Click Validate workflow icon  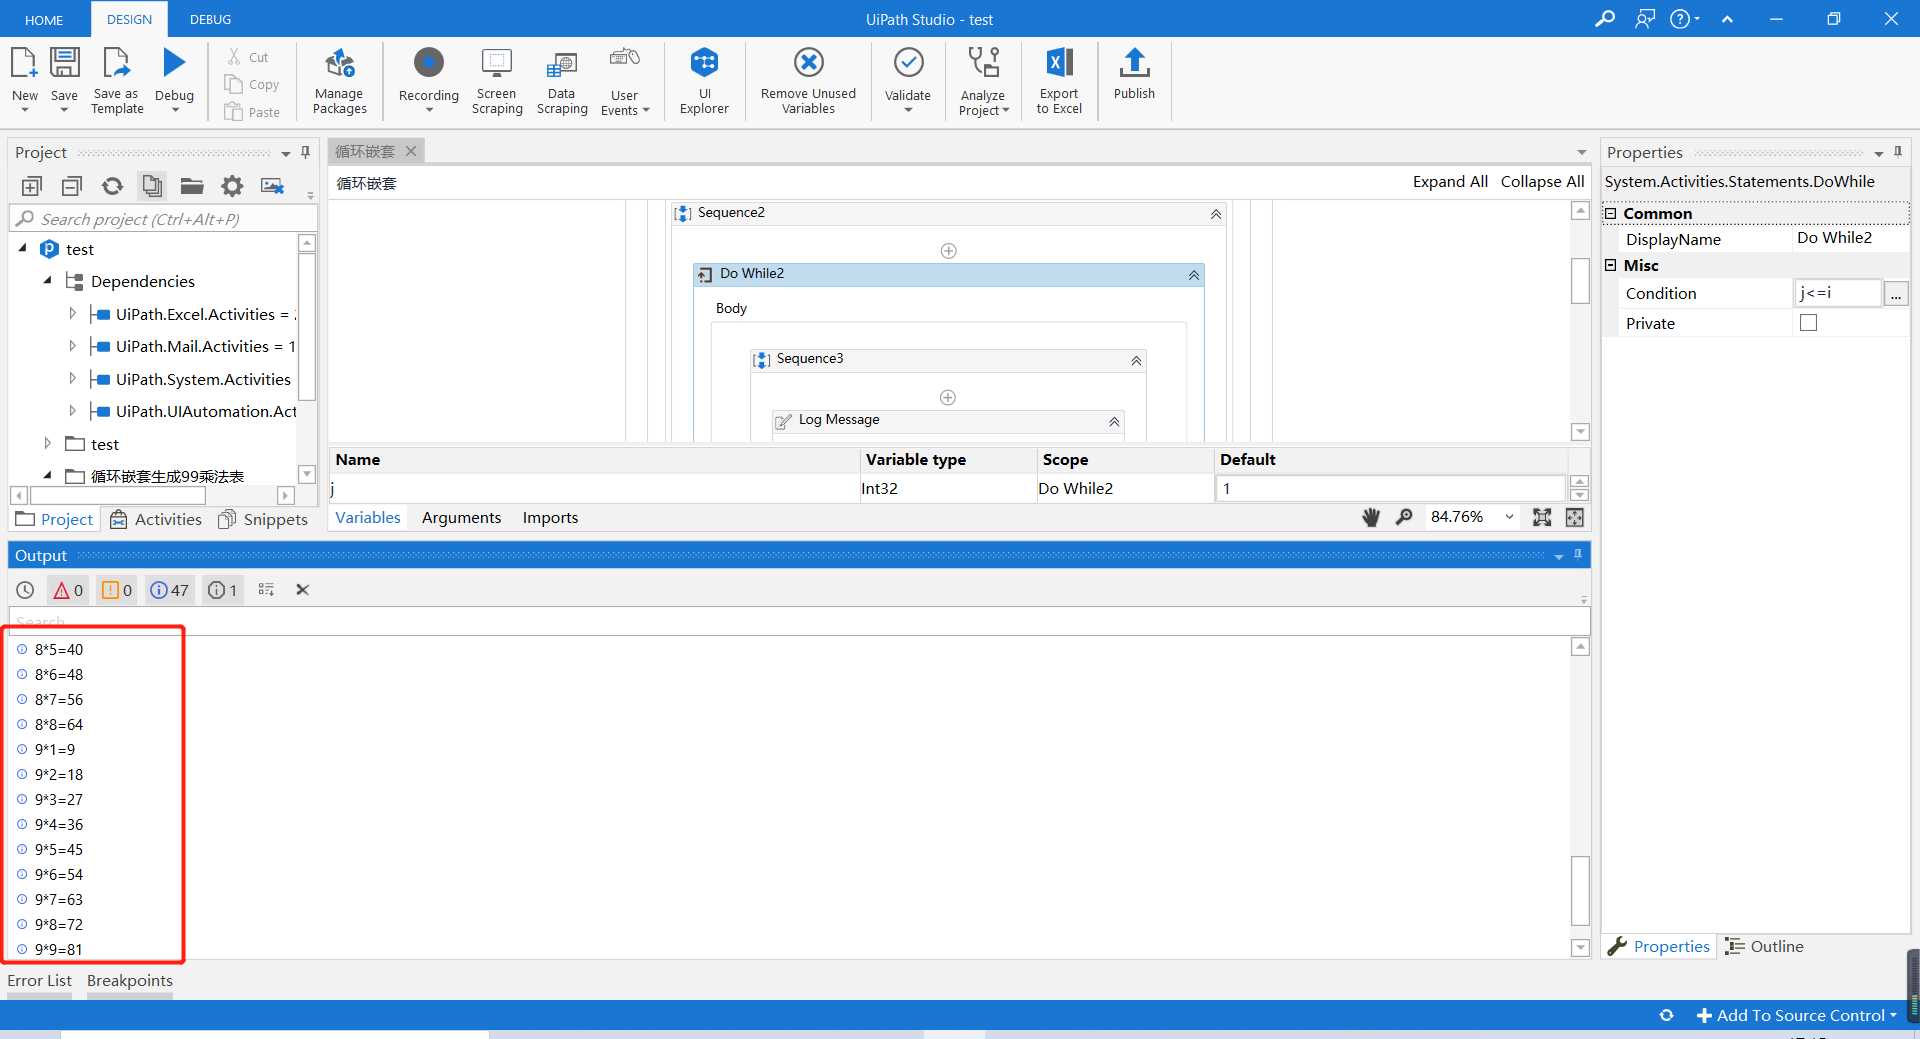pyautogui.click(x=908, y=63)
